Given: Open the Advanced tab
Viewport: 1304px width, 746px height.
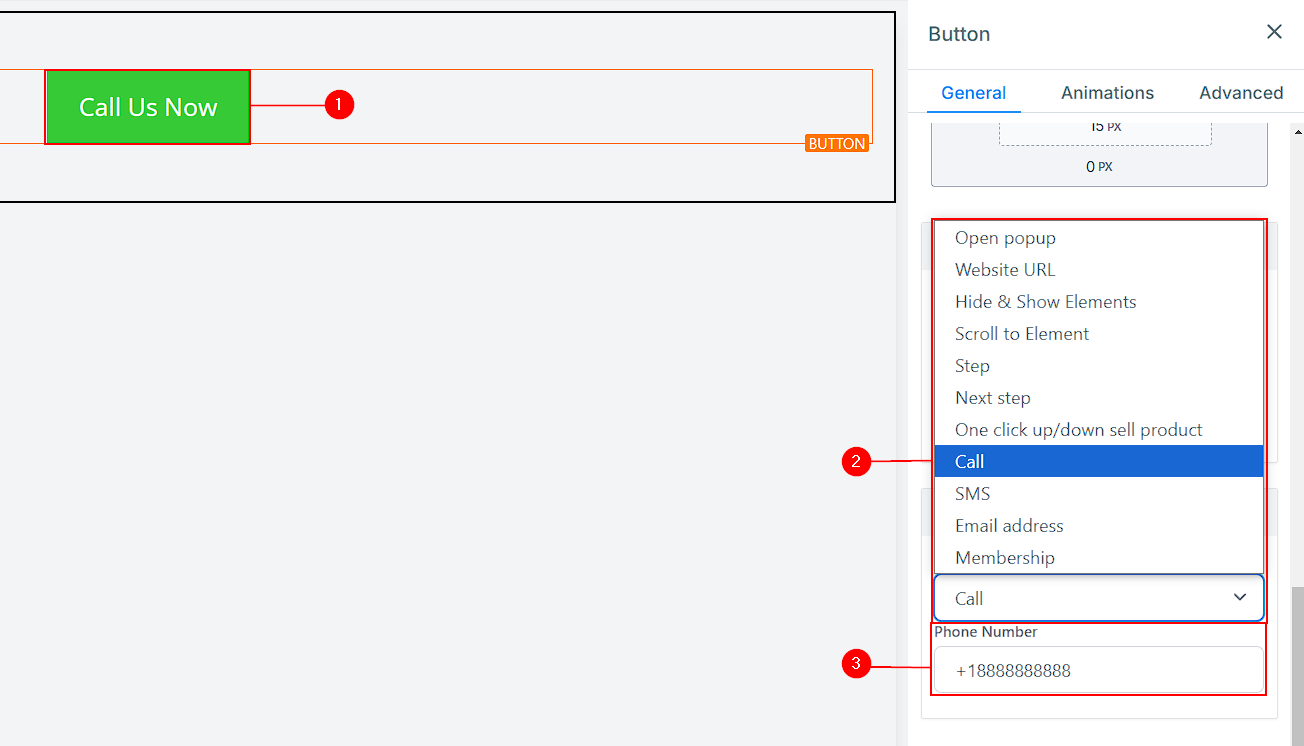Looking at the screenshot, I should click(1240, 93).
